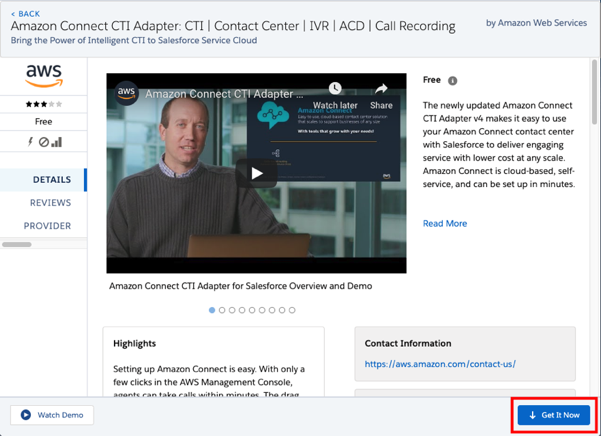Select the second carousel dot
This screenshot has height=436, width=601.
click(x=222, y=310)
